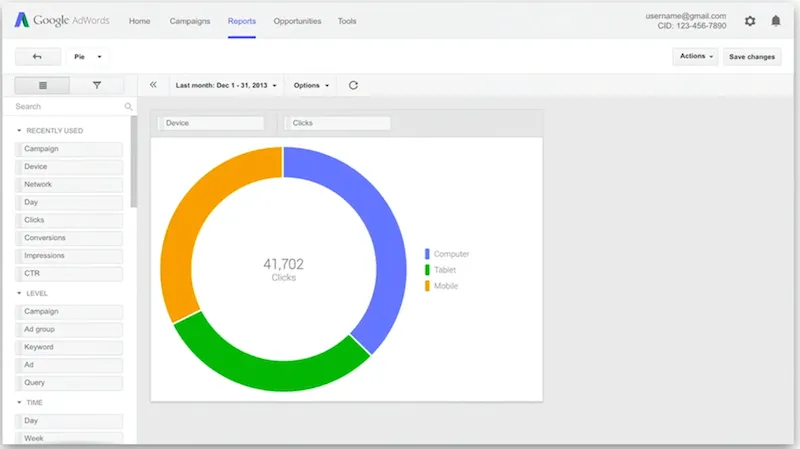Click the Save changes button
This screenshot has width=800, height=449.
751,57
